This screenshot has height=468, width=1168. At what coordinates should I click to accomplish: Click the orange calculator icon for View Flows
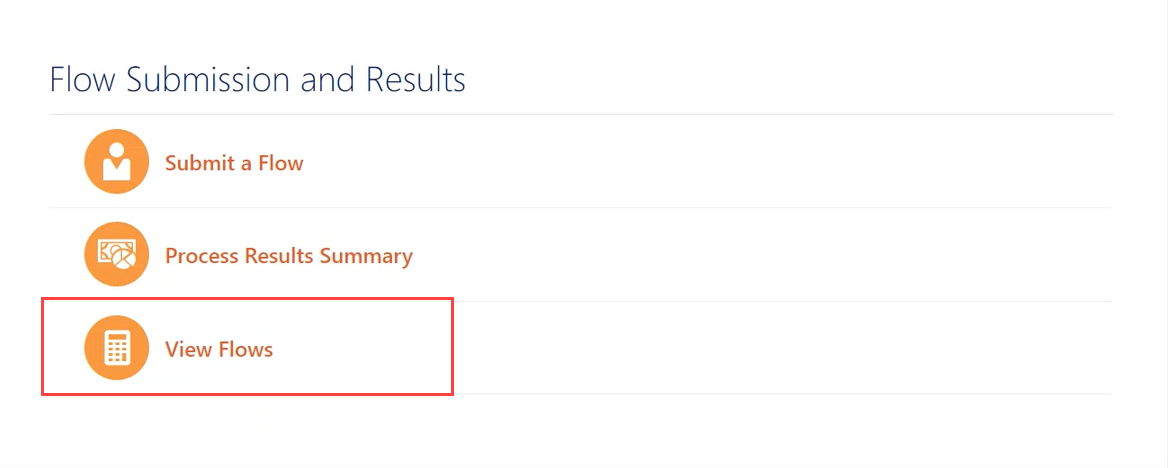(x=117, y=348)
